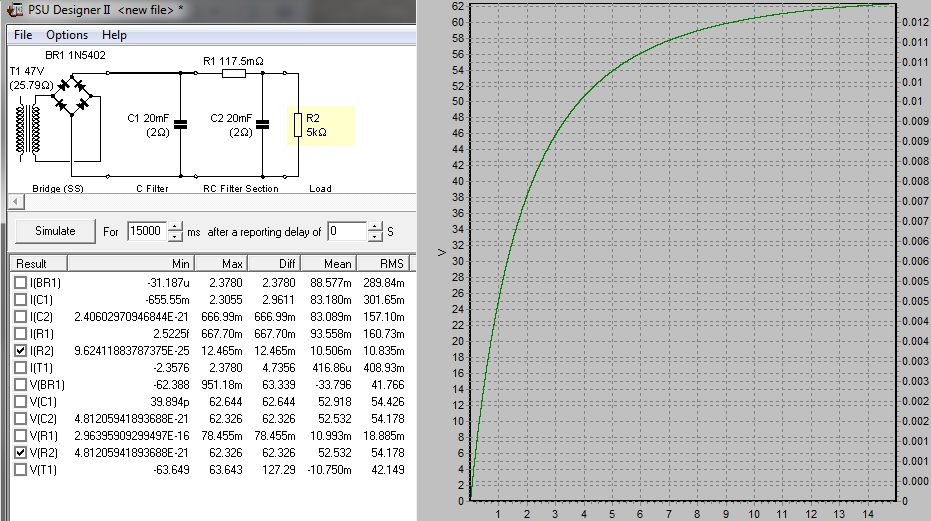The width and height of the screenshot is (931, 521).
Task: Enable the V(R1) plot checkbox
Action: pos(21,435)
